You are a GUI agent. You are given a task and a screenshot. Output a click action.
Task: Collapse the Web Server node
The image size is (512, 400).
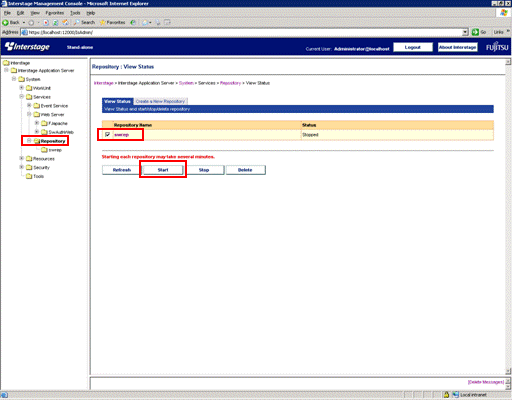click(x=29, y=114)
